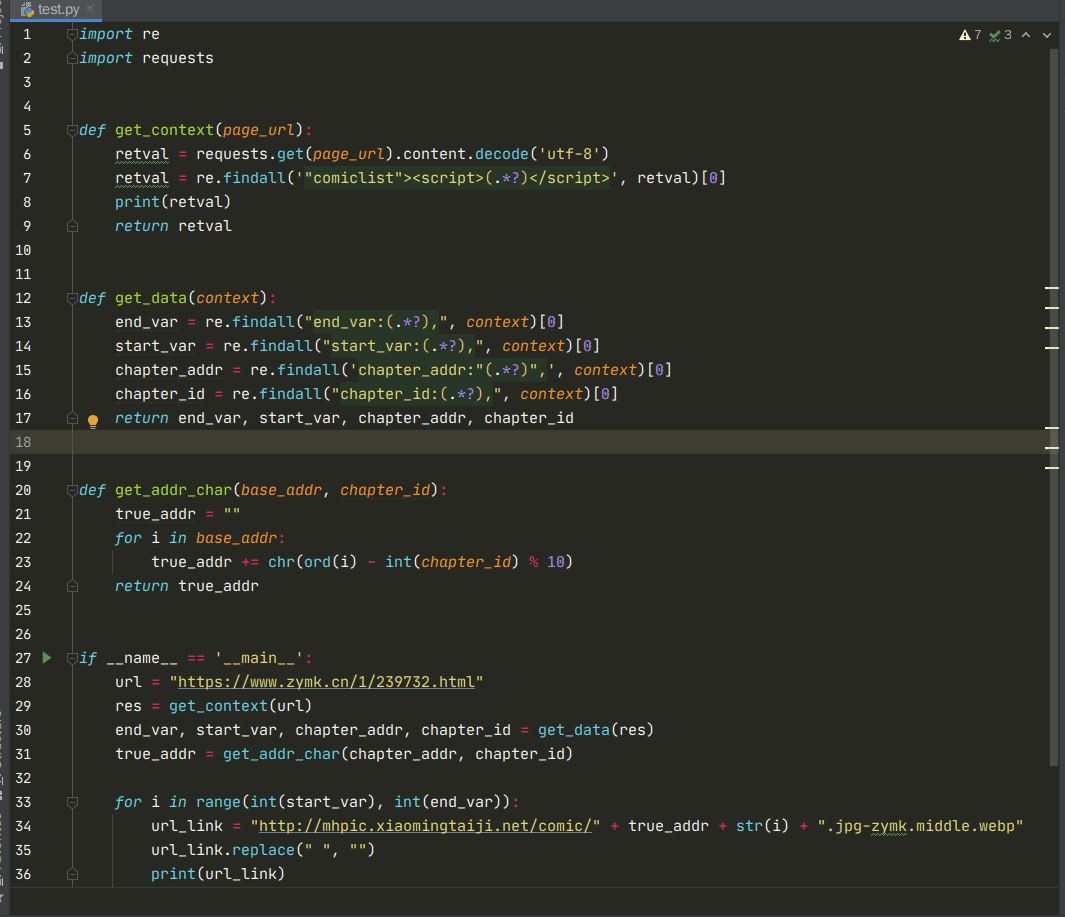Fold the if __name__ main block
The image size is (1065, 917).
tap(71, 658)
